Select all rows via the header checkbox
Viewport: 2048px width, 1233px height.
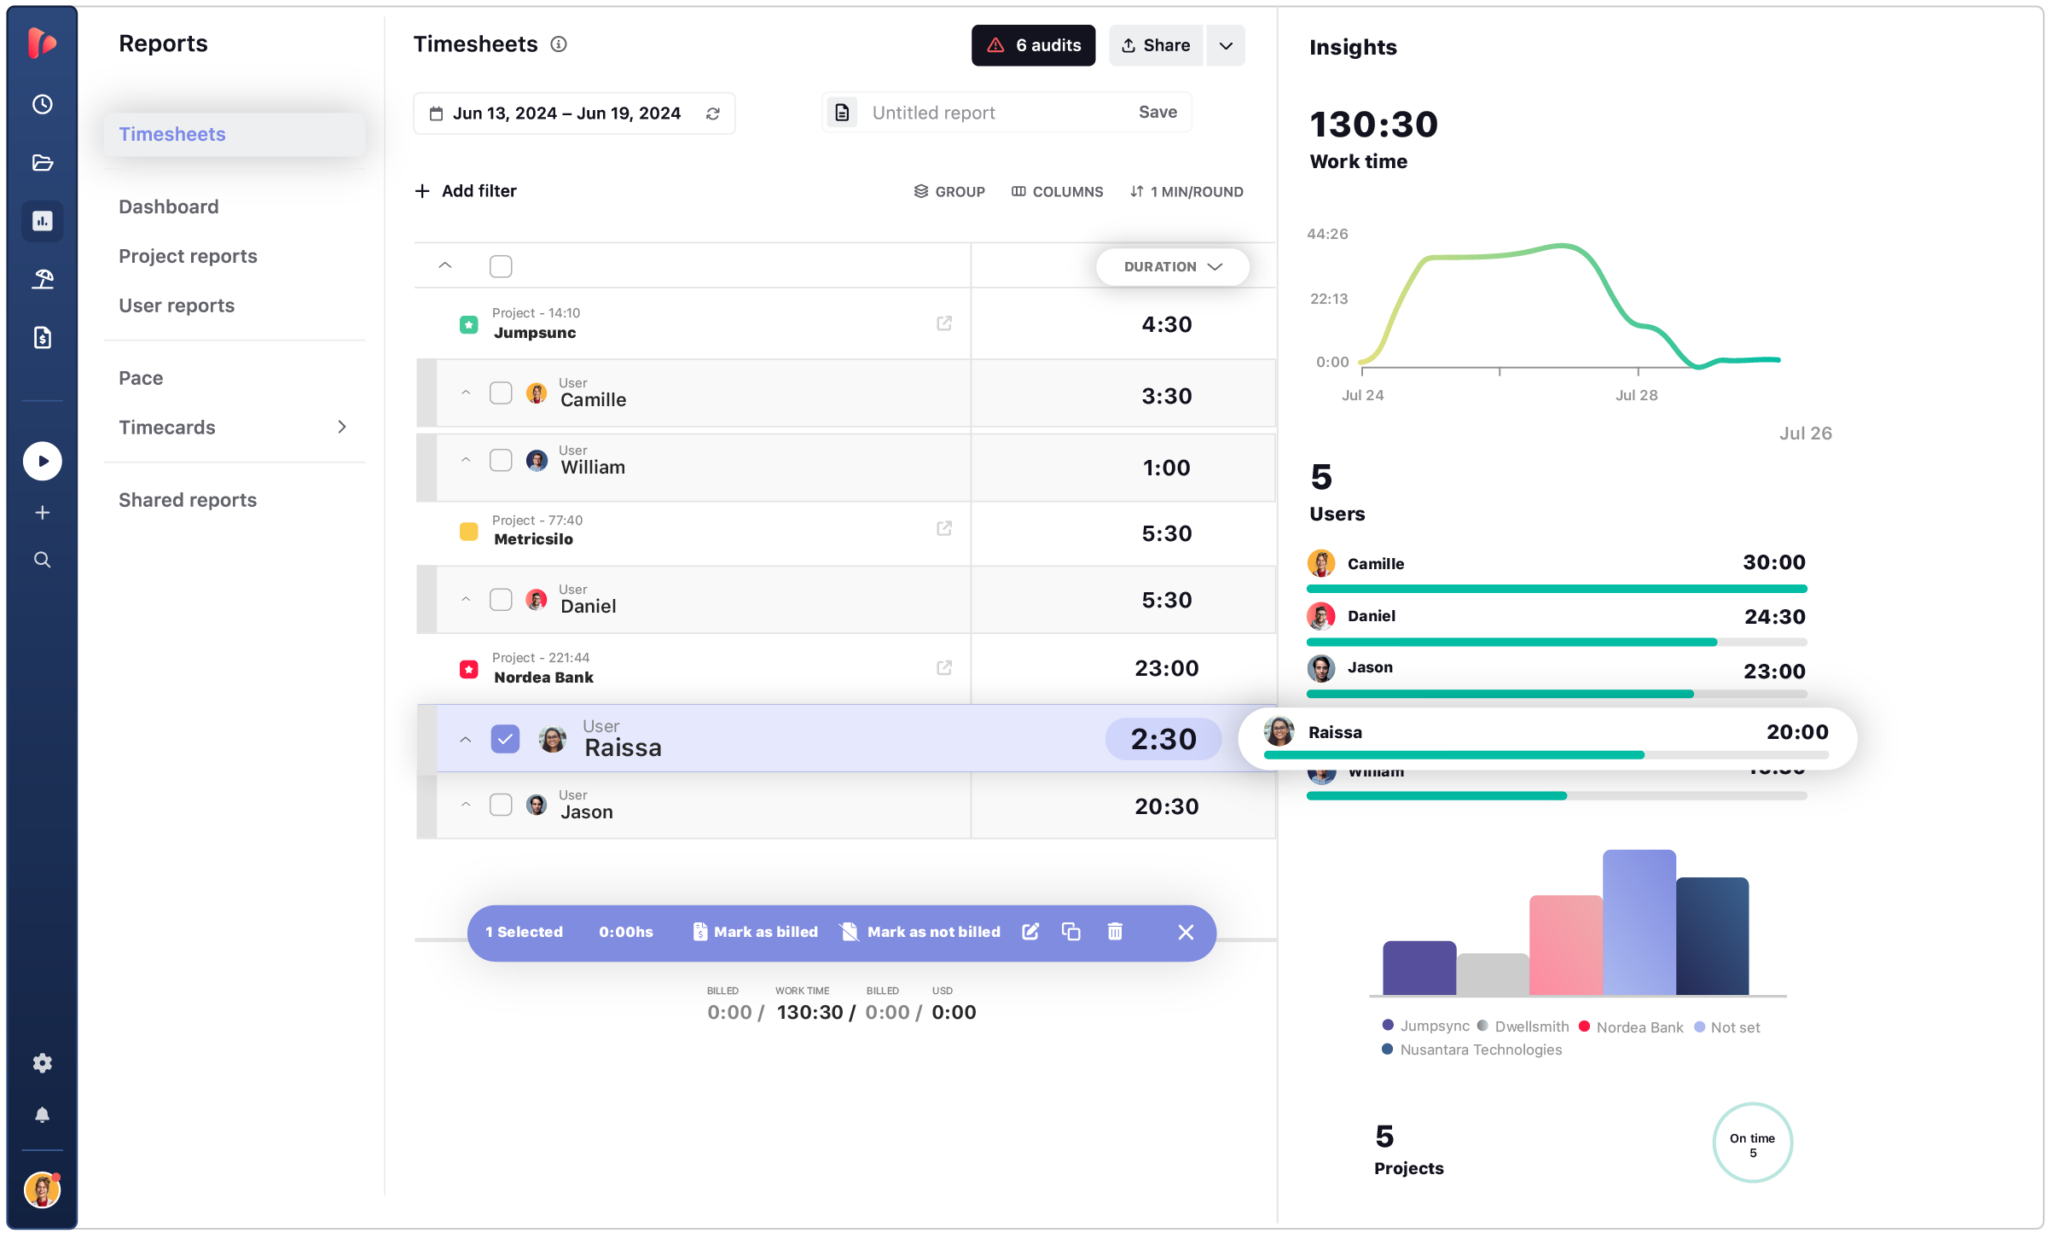pos(501,266)
